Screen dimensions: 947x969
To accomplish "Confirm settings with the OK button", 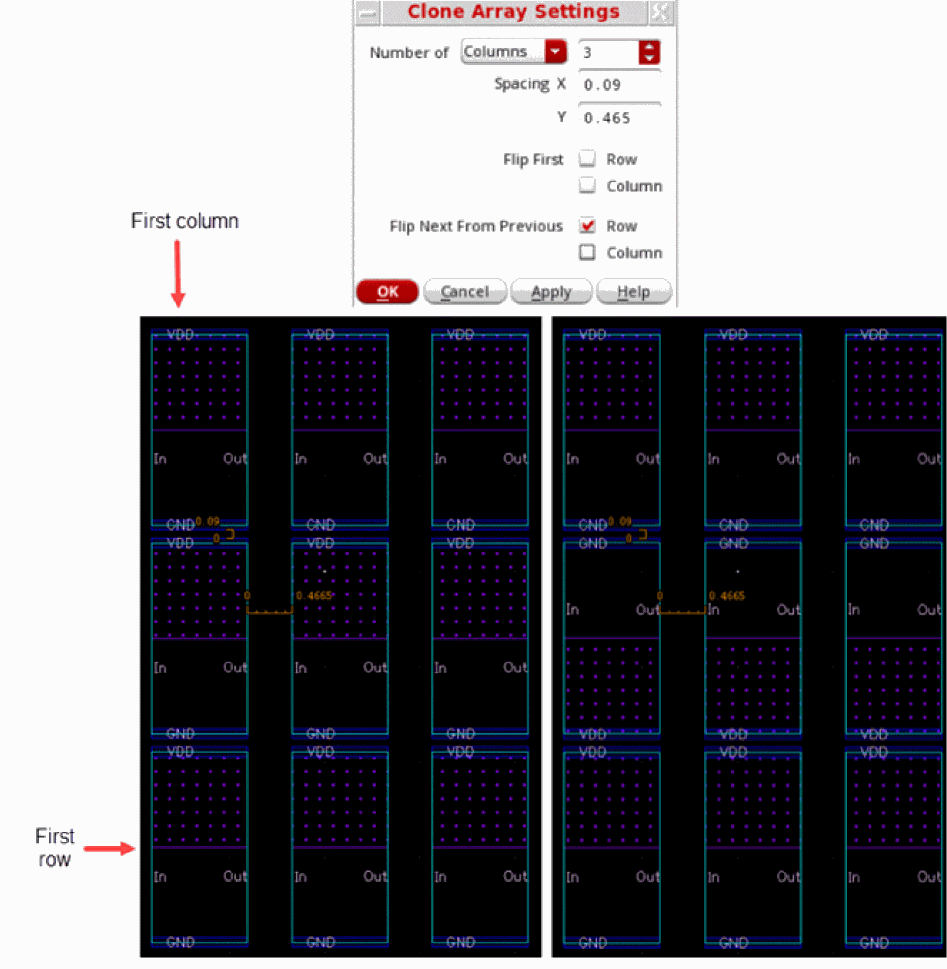I will [x=388, y=292].
